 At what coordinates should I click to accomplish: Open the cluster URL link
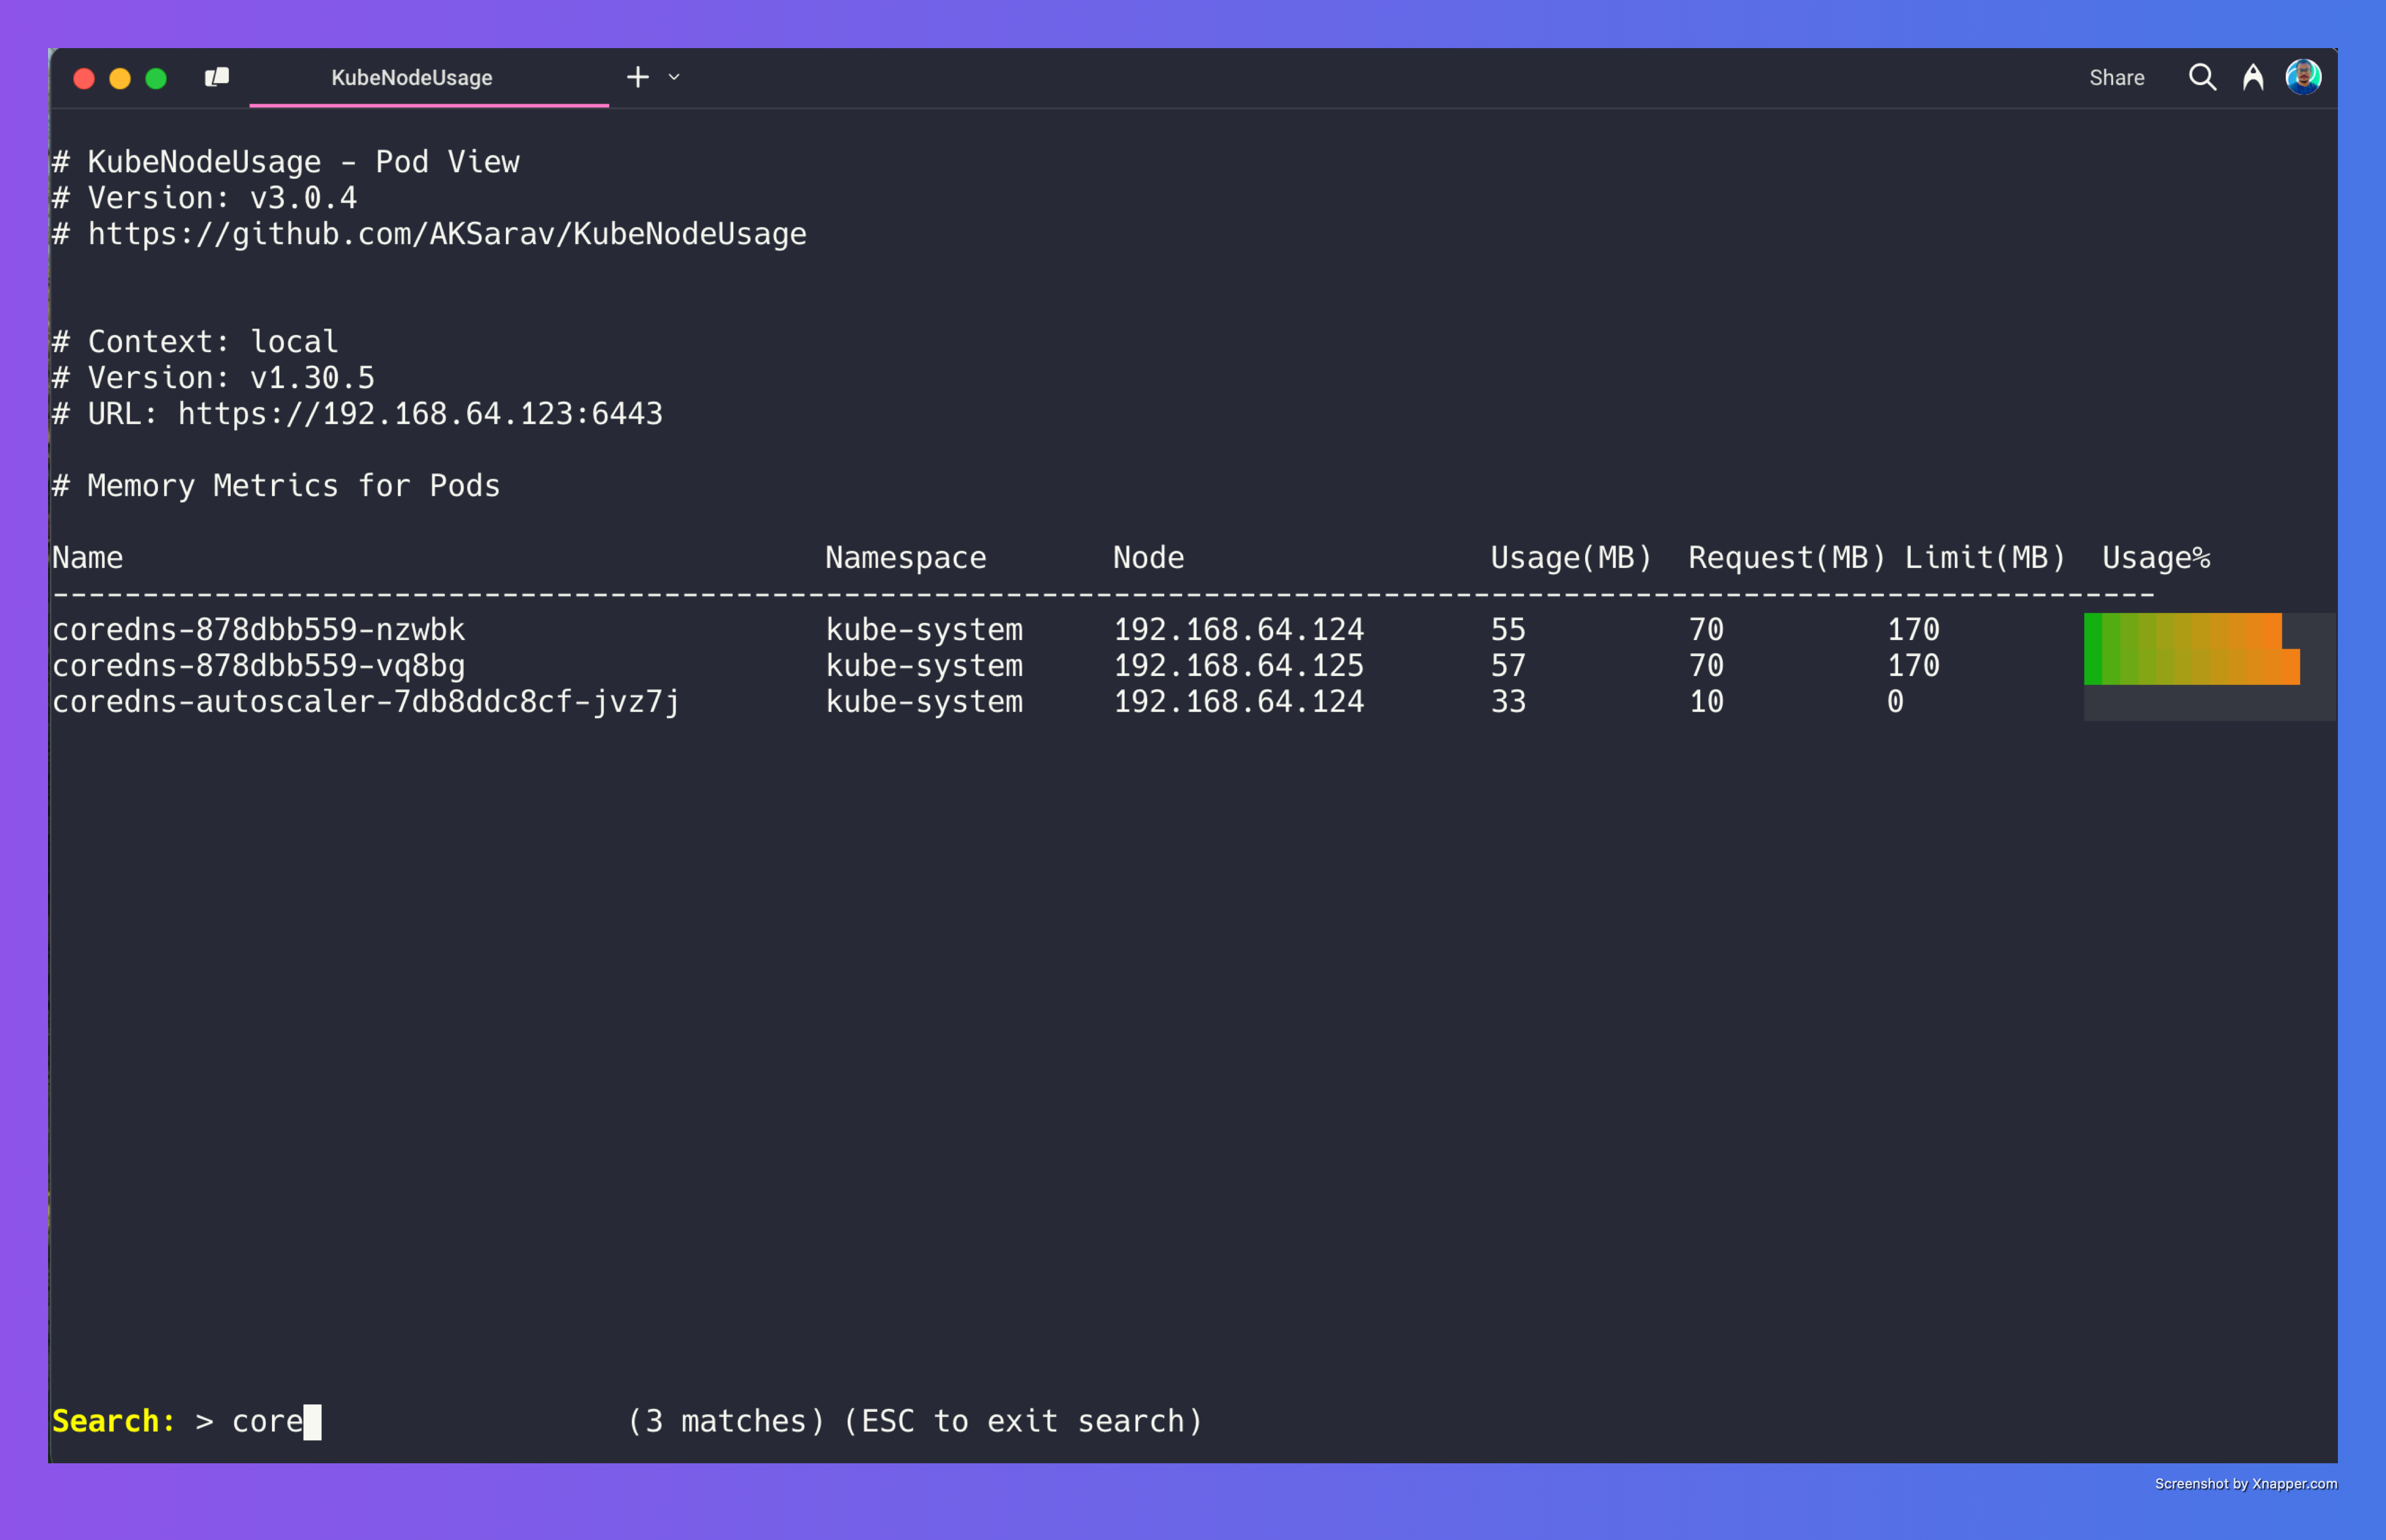point(420,414)
